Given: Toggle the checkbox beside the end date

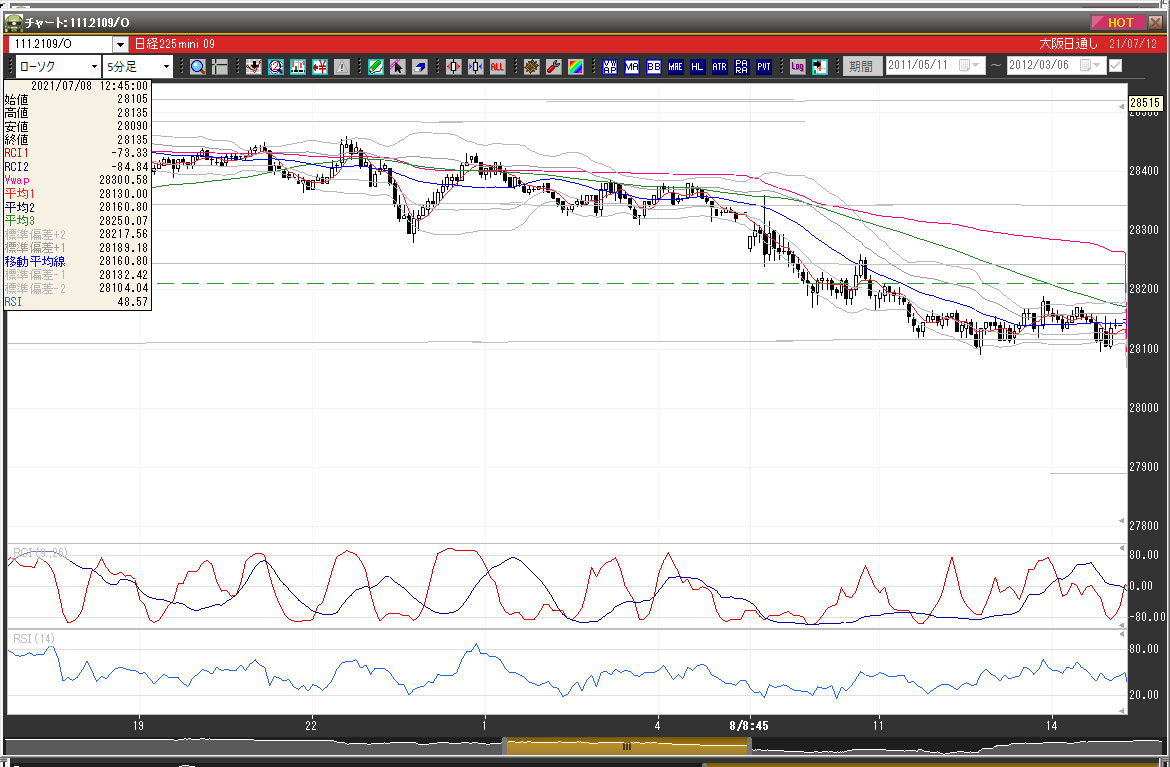Looking at the screenshot, I should (1116, 66).
